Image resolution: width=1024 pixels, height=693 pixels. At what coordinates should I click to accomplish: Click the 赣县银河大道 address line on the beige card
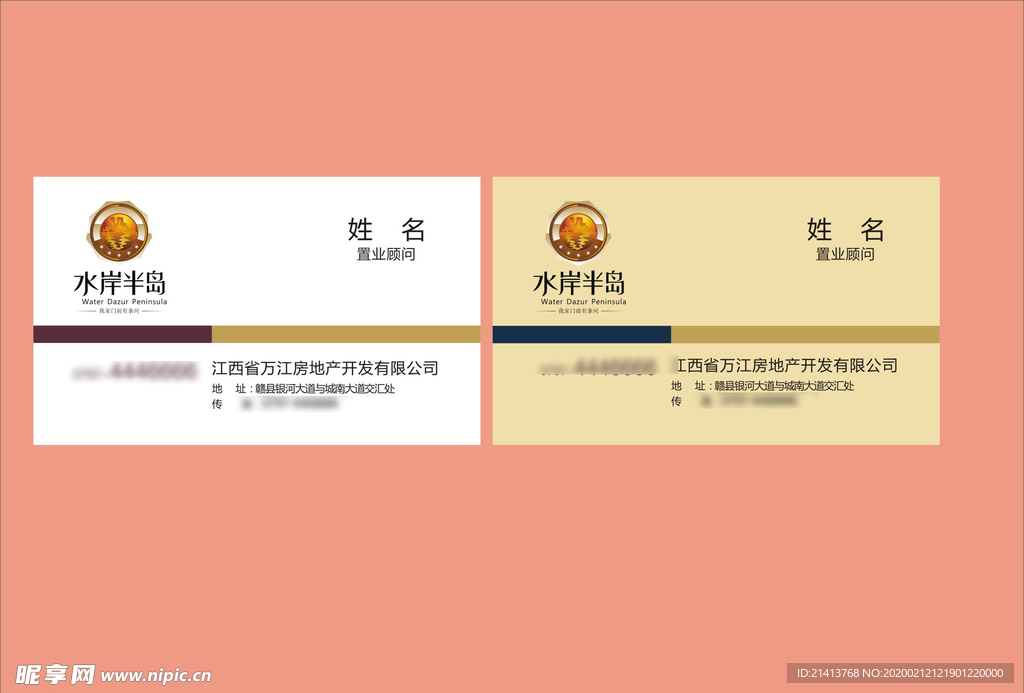tap(762, 386)
